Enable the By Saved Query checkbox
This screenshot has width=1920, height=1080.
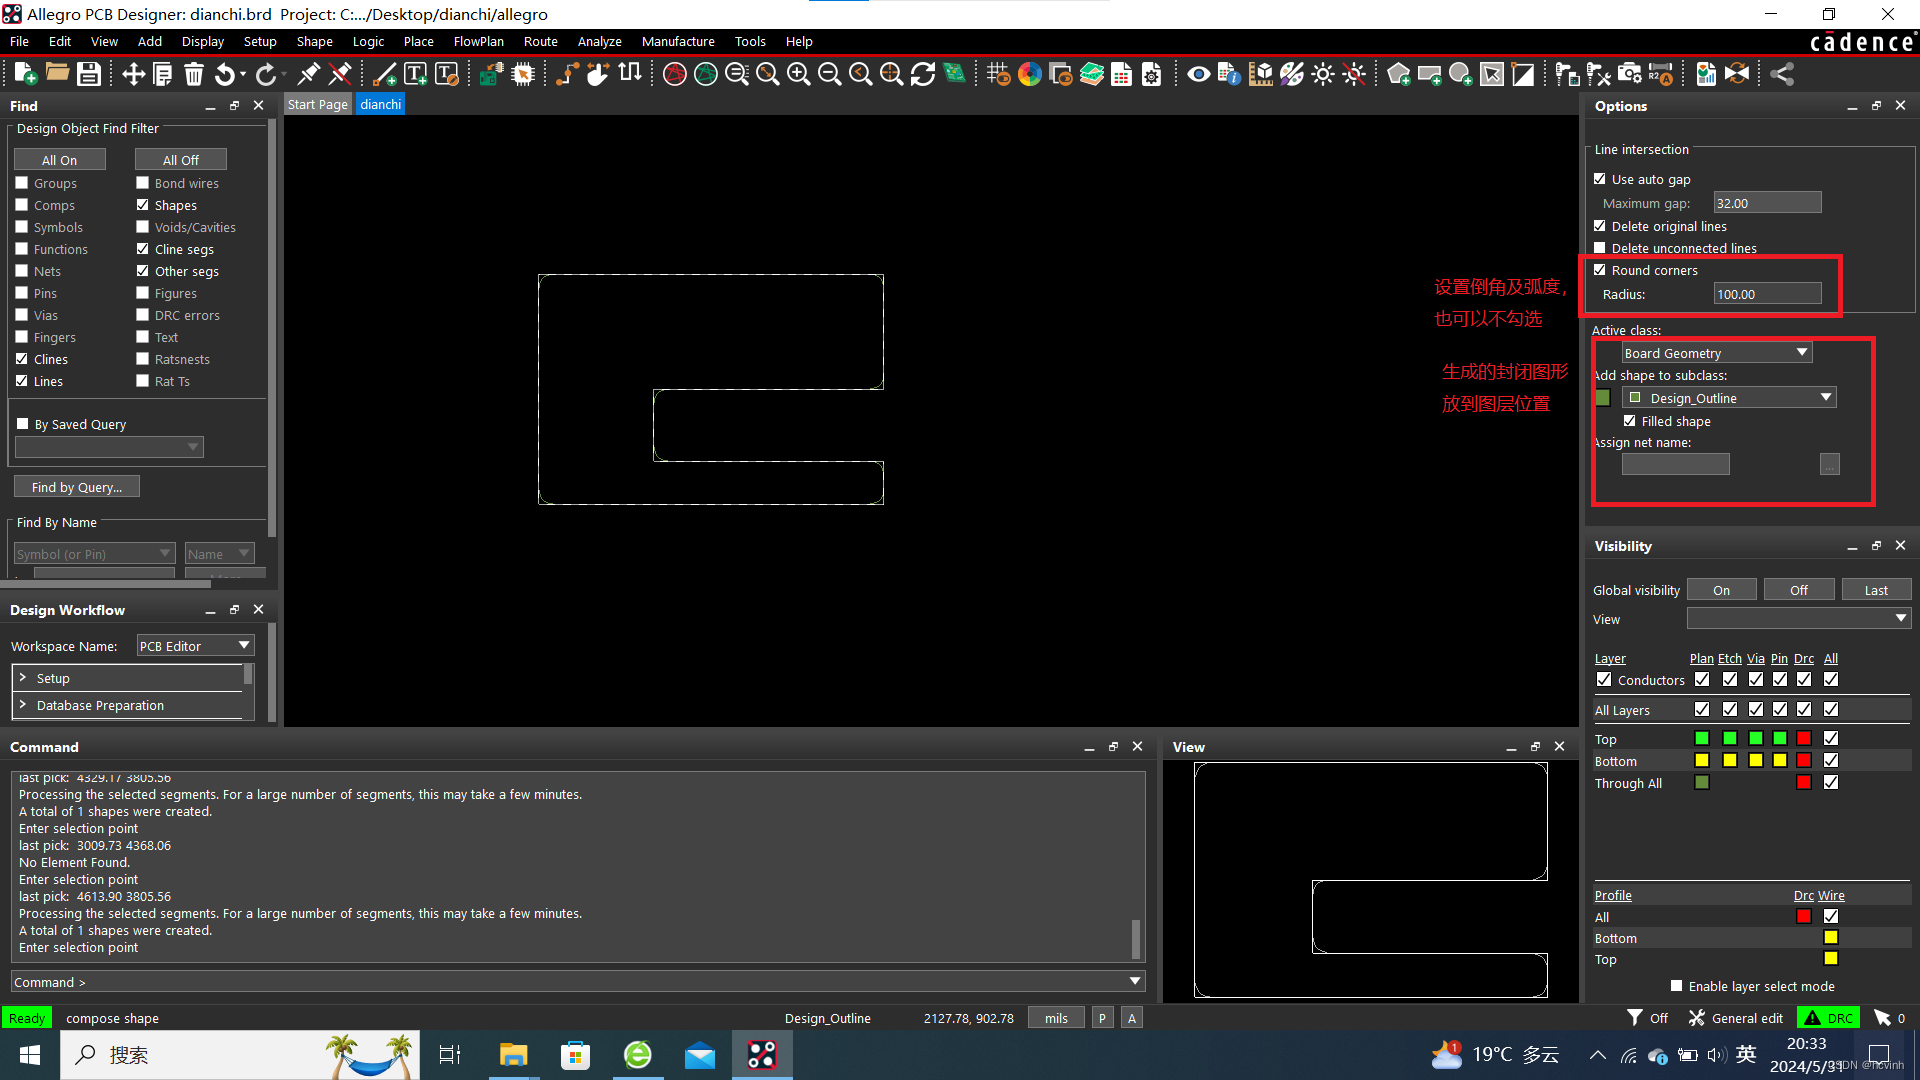[23, 424]
